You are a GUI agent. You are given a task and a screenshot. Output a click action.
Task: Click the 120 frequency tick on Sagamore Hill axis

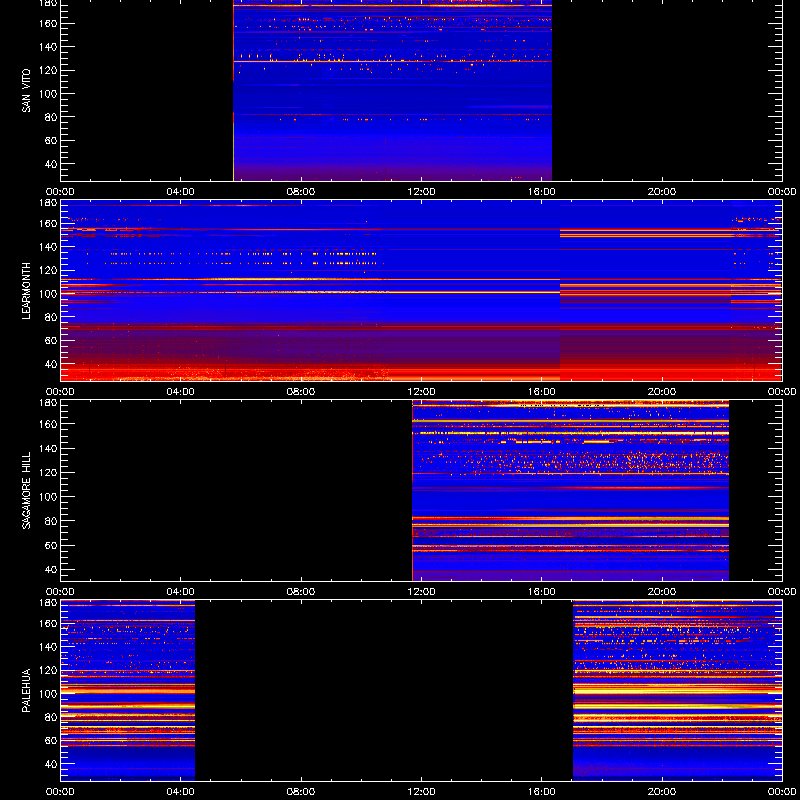49,472
